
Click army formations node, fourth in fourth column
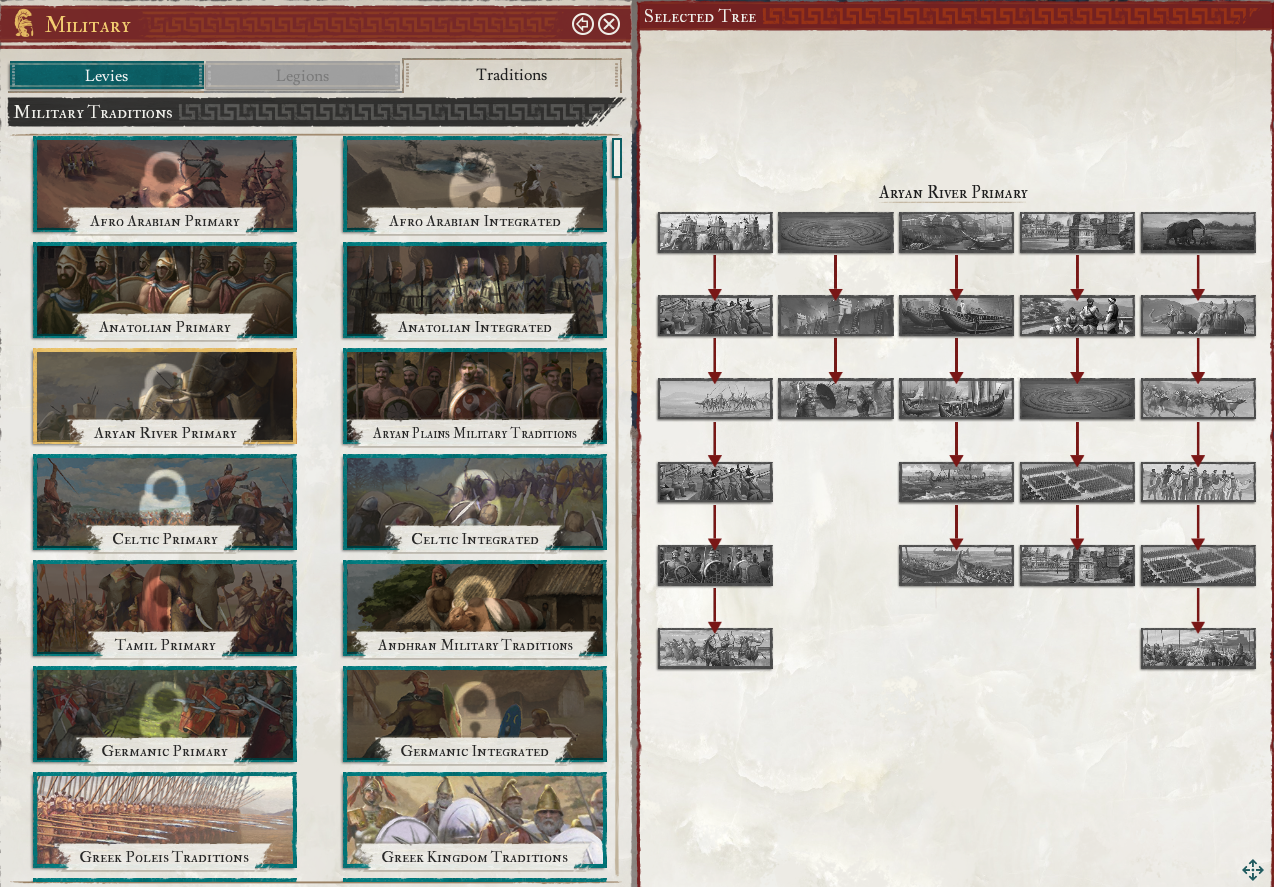(1077, 482)
